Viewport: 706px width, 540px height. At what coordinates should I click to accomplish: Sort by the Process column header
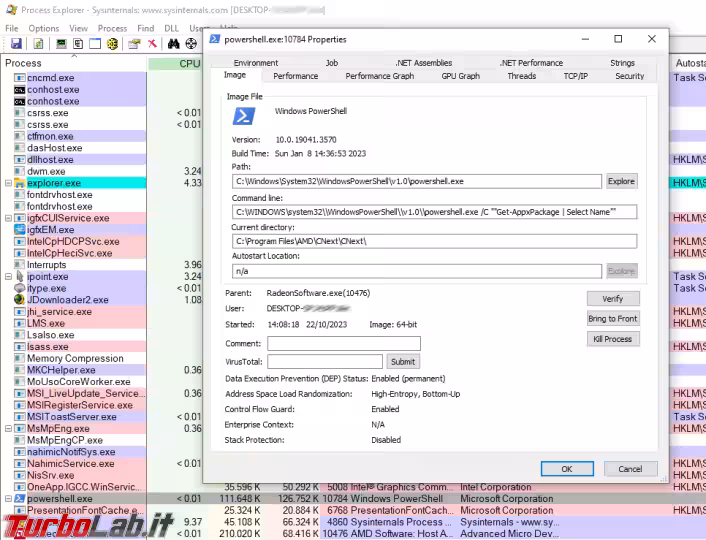pyautogui.click(x=74, y=63)
